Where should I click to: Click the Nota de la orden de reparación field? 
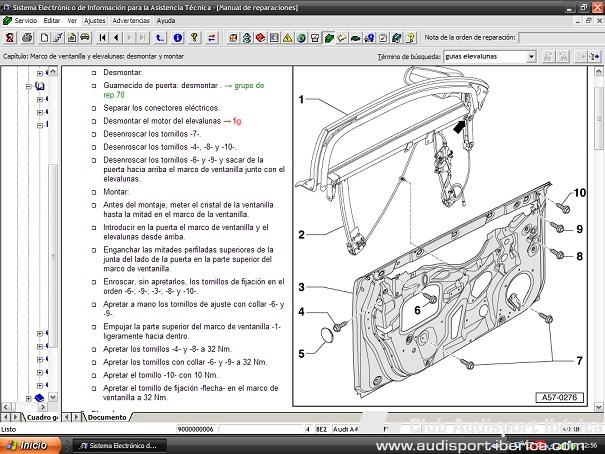(x=561, y=38)
